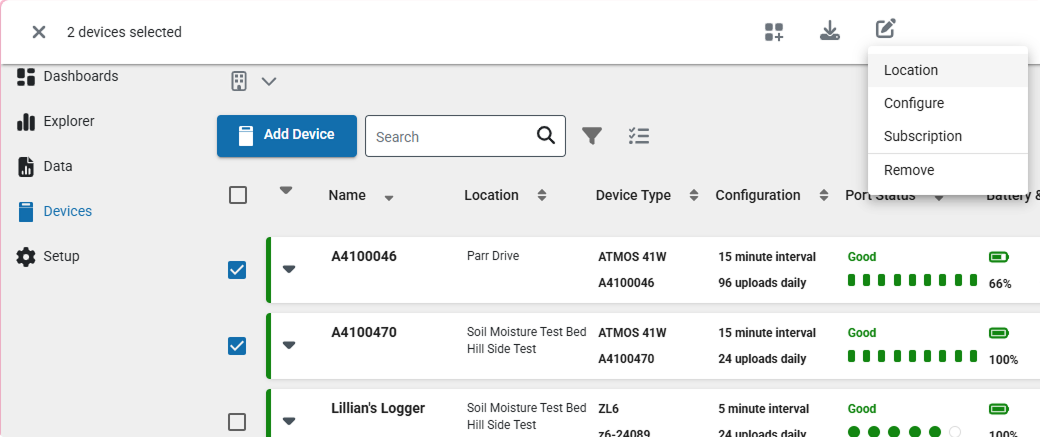Click the Data file chart icon
Image resolution: width=1040 pixels, height=437 pixels.
click(25, 167)
